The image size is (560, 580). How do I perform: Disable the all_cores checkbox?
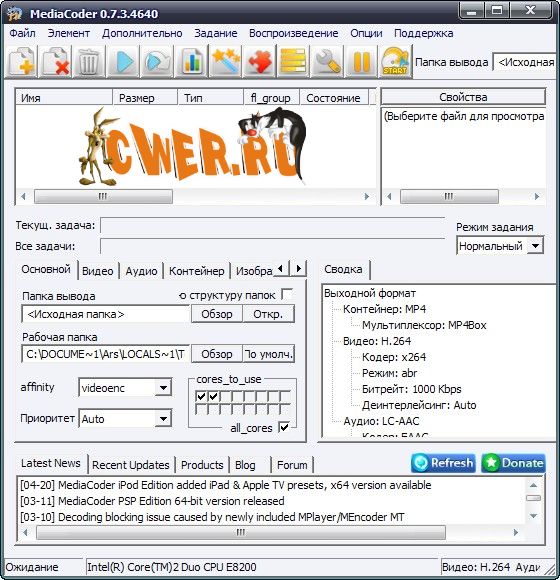(x=284, y=428)
